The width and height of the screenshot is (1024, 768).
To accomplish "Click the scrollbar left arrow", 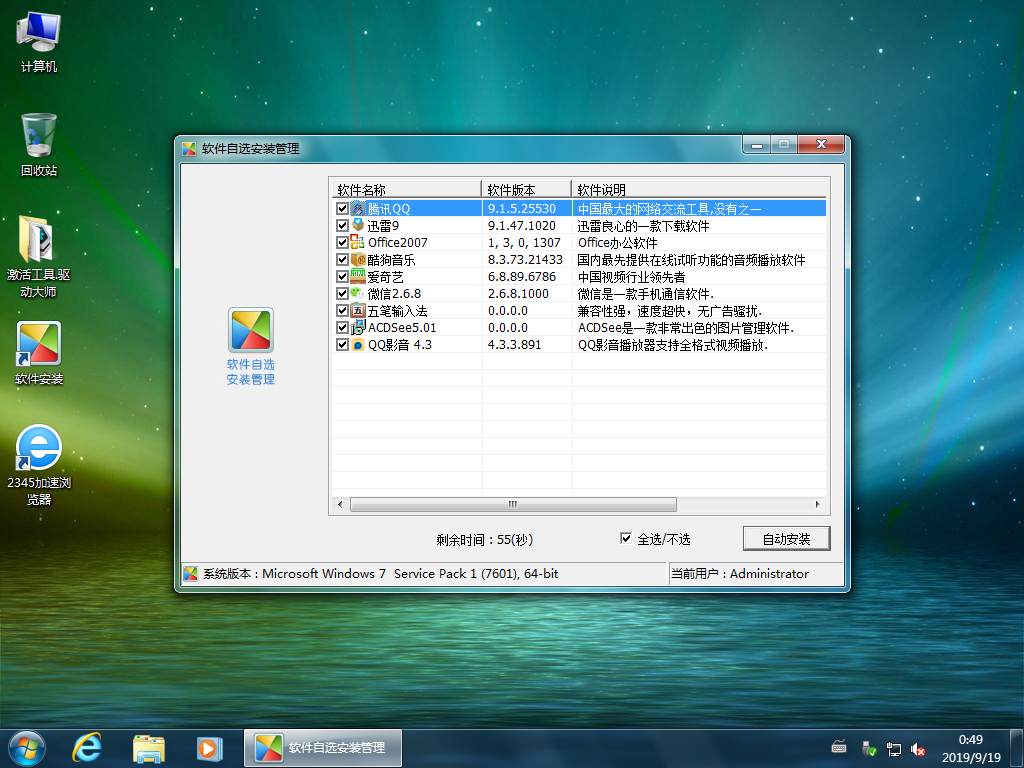I will (x=340, y=504).
